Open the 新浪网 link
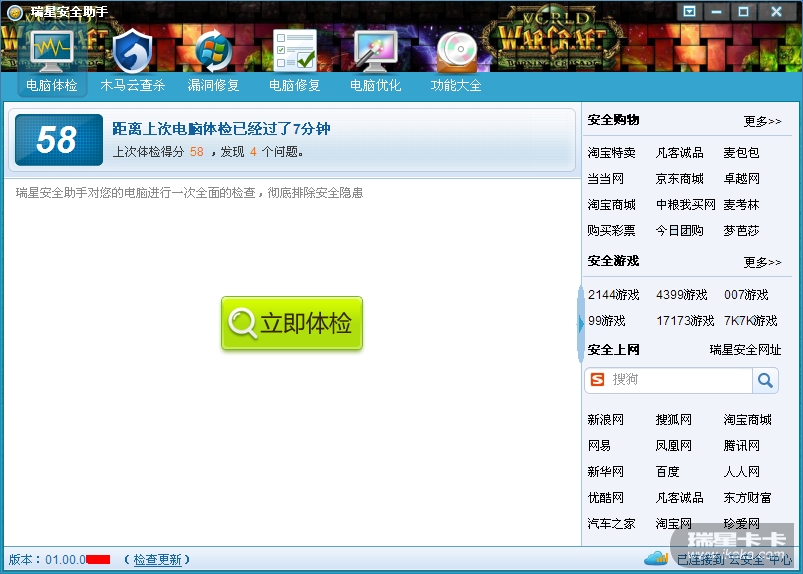The height and width of the screenshot is (574, 803). click(x=605, y=420)
